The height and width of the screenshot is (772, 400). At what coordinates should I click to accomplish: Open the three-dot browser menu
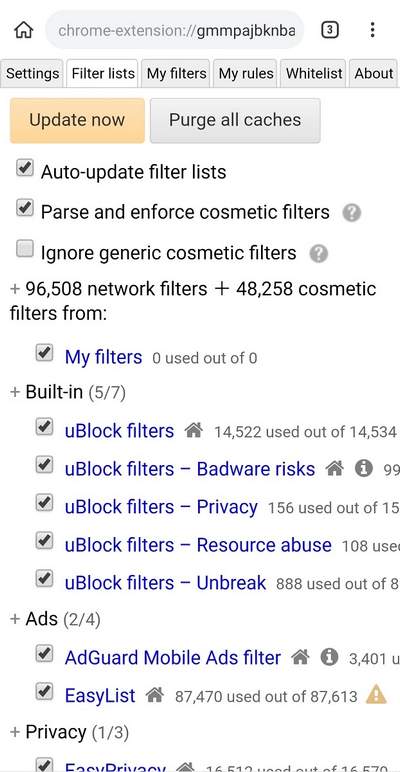click(372, 31)
